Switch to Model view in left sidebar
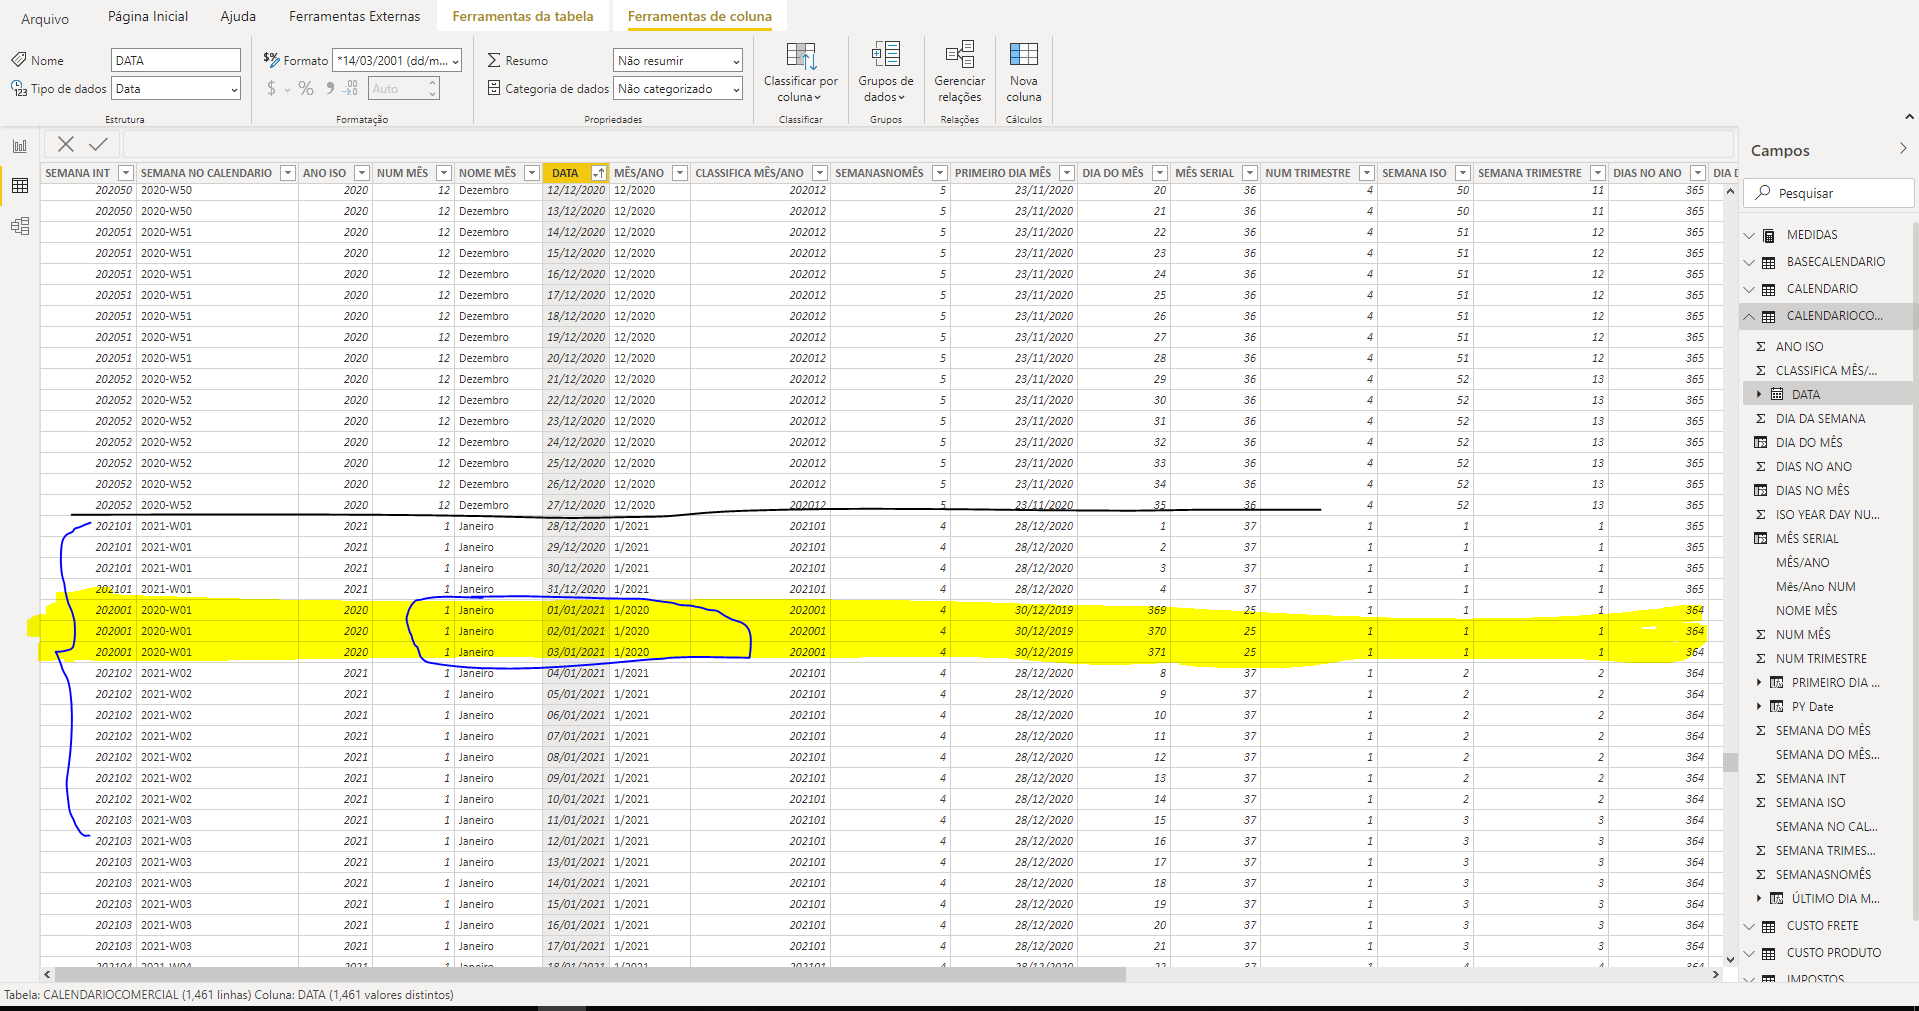This screenshot has height=1011, width=1919. tap(20, 226)
